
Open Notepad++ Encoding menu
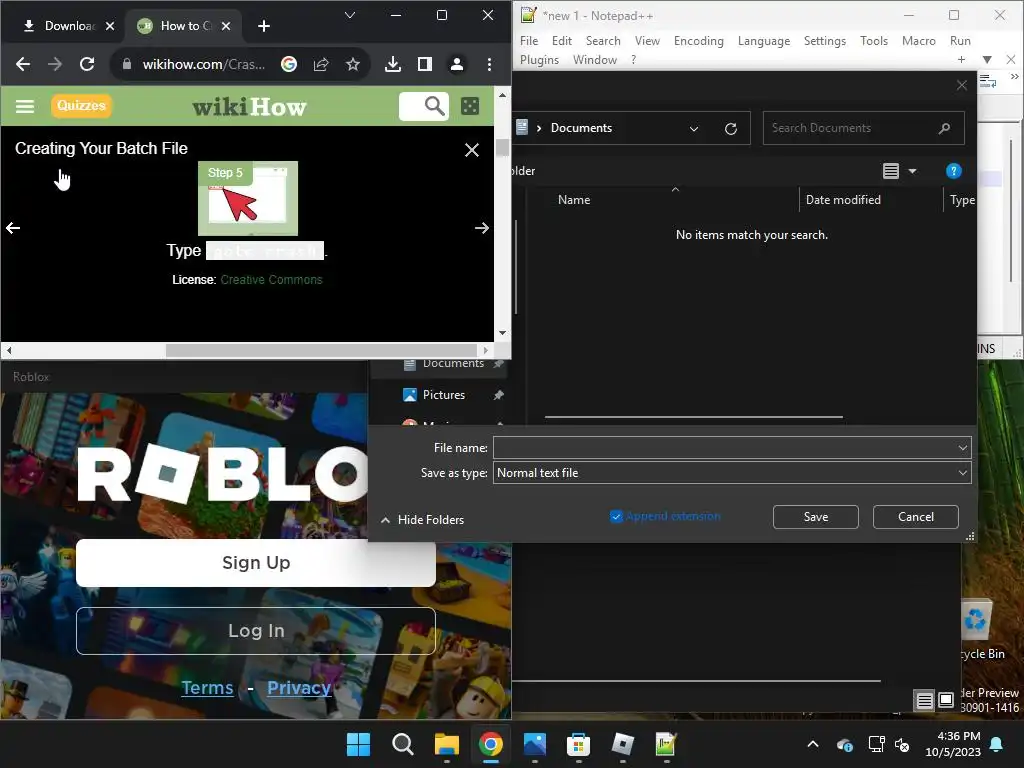click(x=699, y=40)
